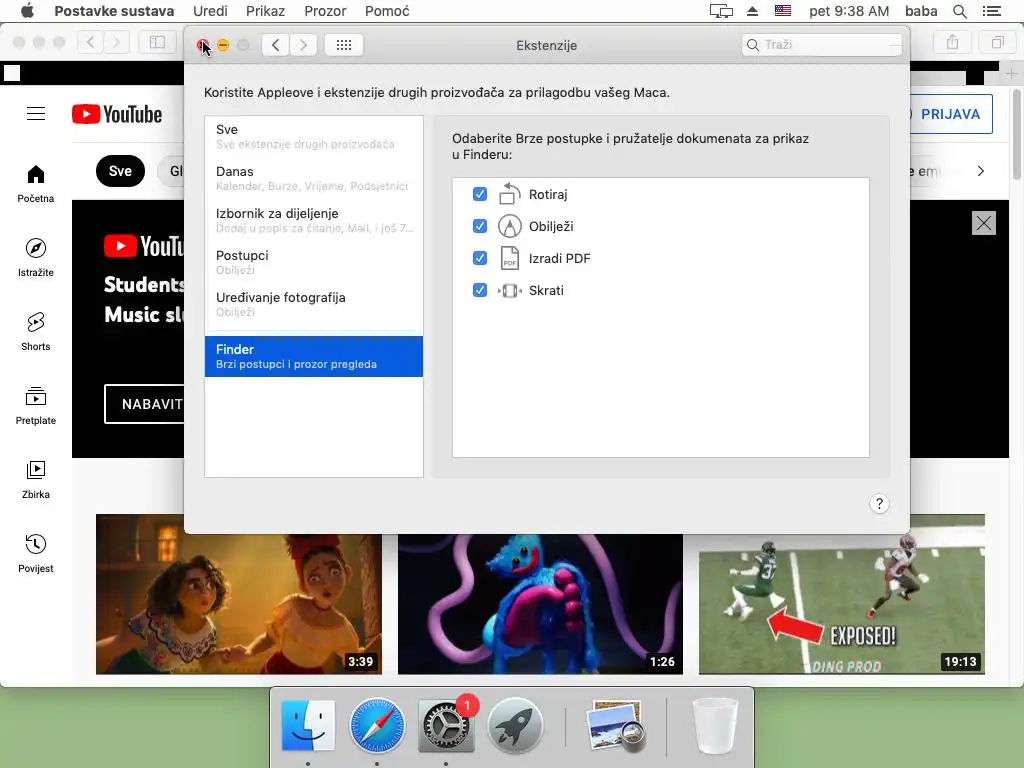Open Postavke sustava app menu

tap(114, 11)
